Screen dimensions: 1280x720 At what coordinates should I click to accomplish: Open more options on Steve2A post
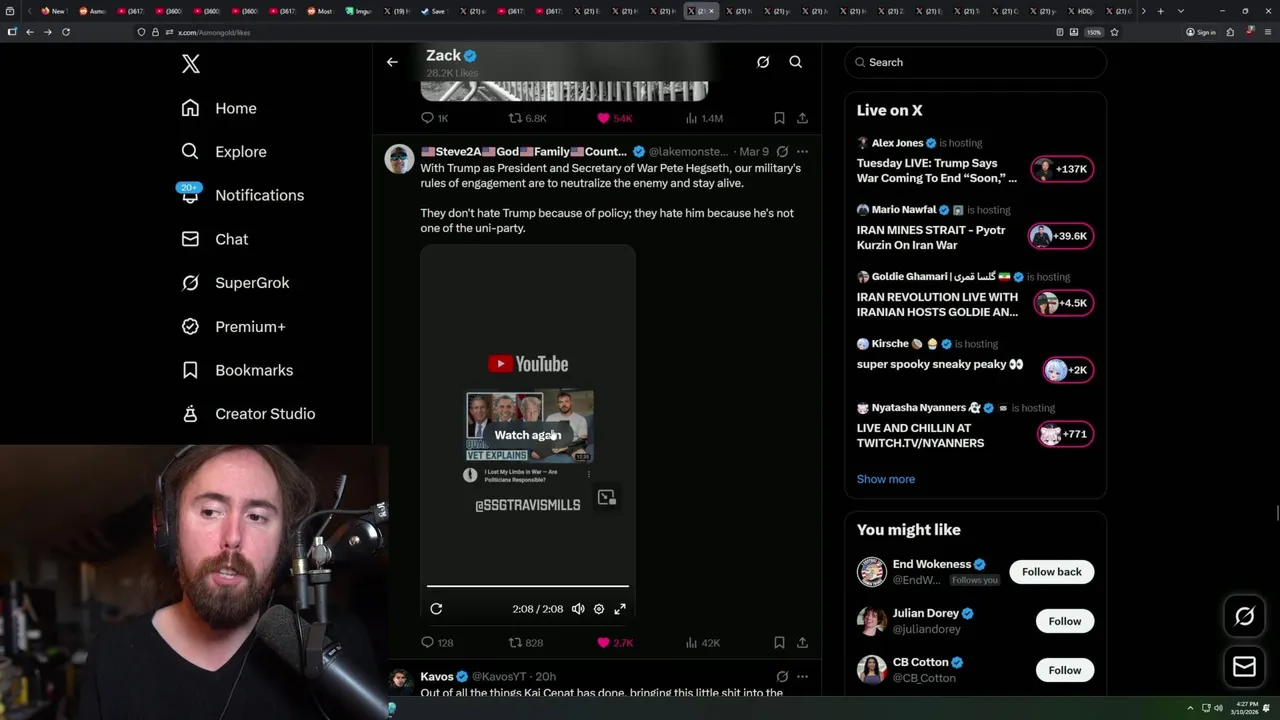coord(802,152)
